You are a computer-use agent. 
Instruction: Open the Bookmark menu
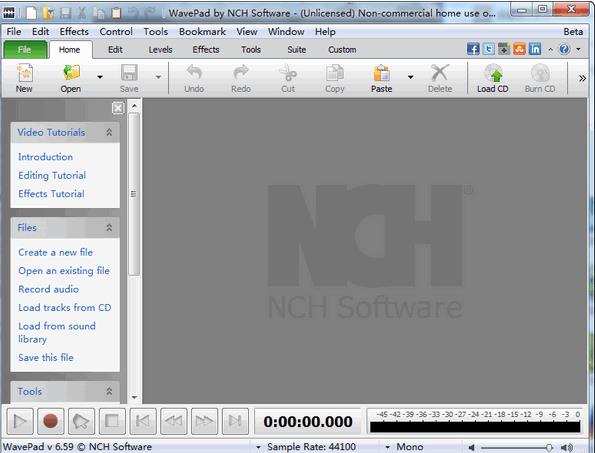point(202,31)
